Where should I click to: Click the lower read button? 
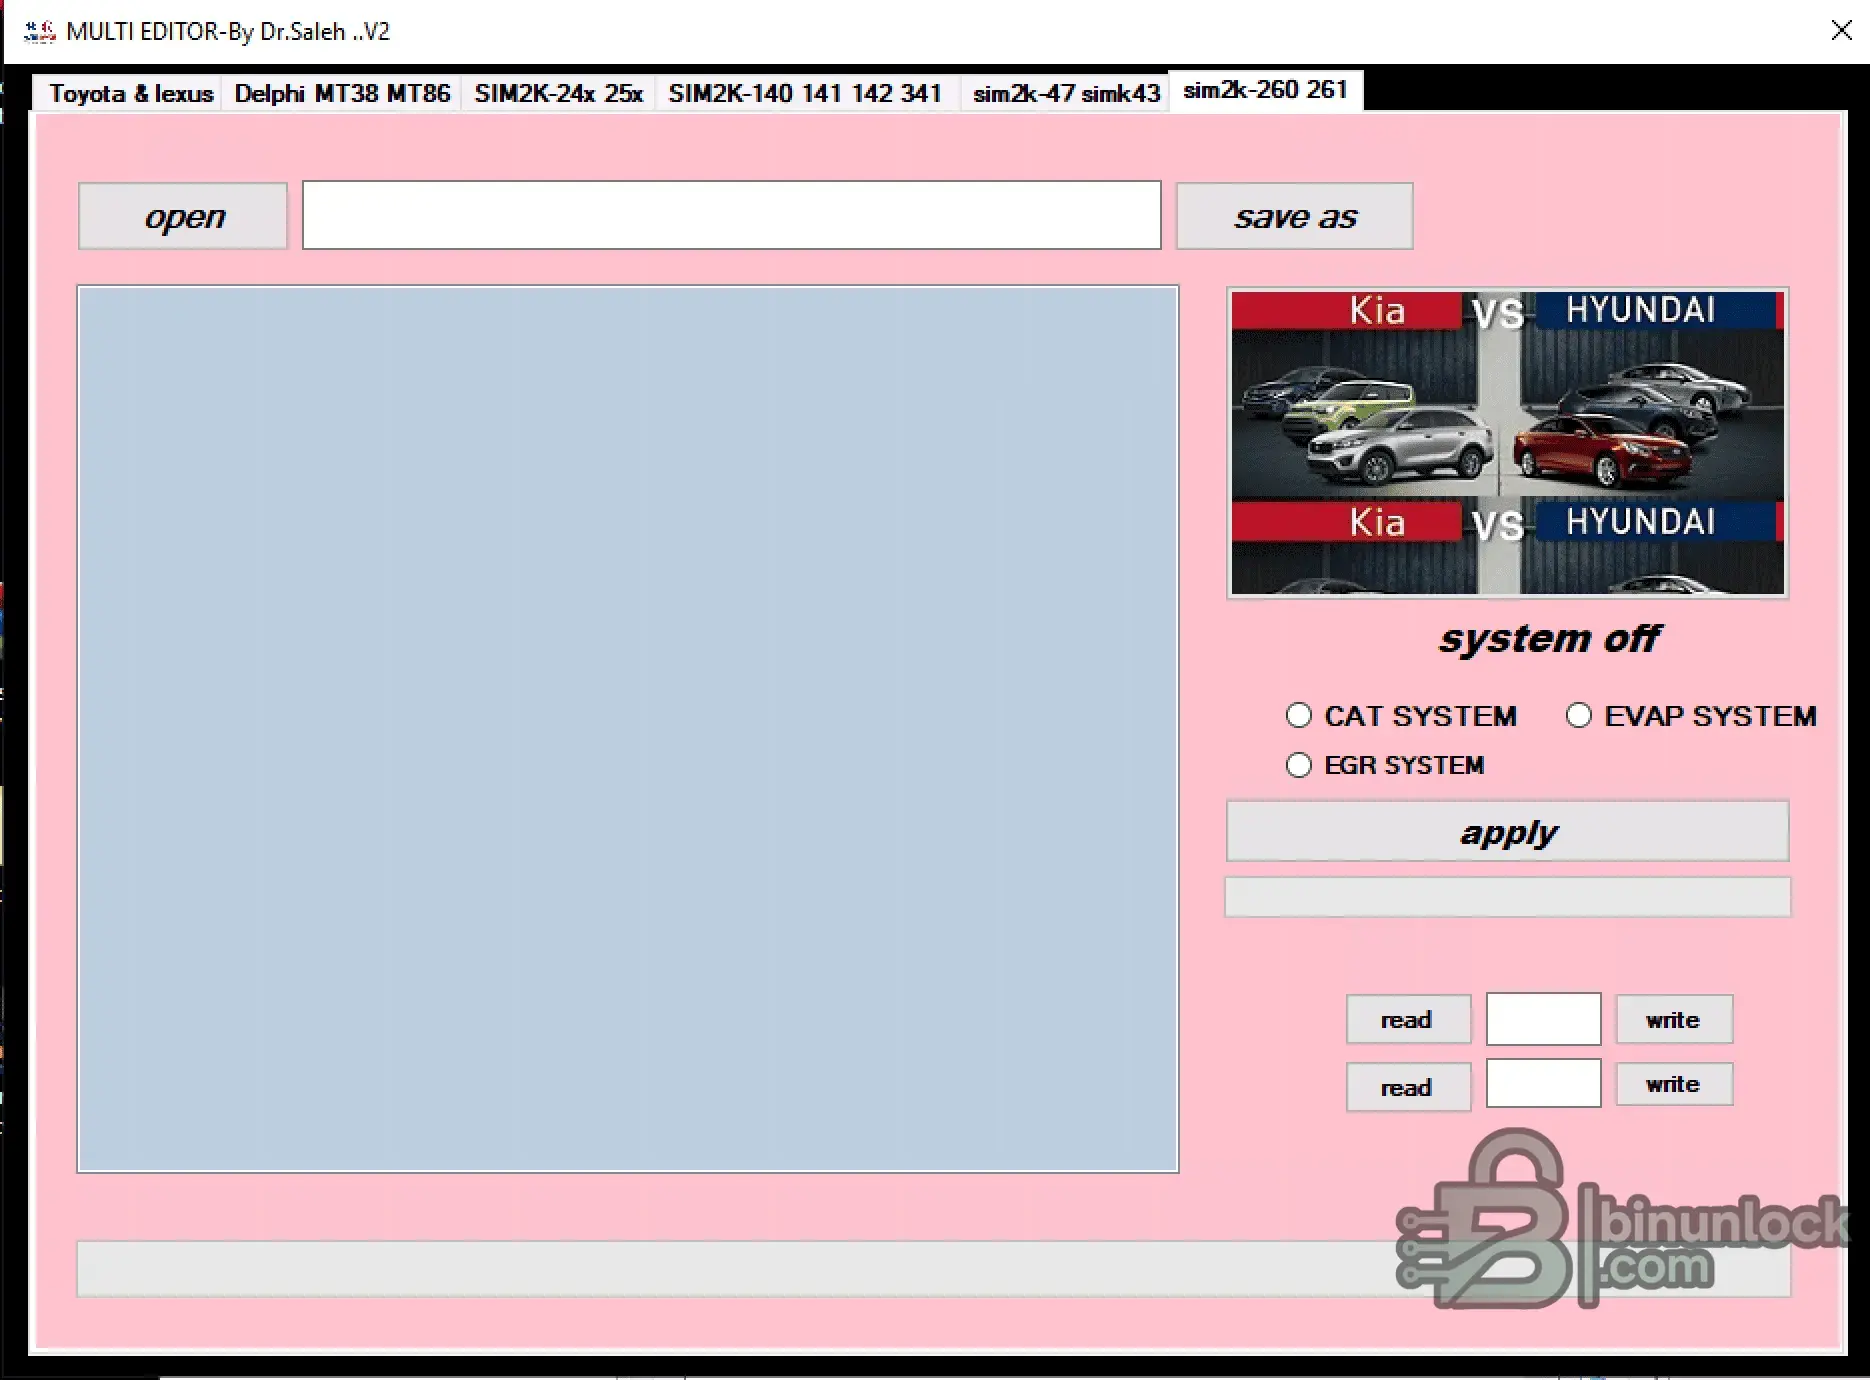coord(1408,1087)
